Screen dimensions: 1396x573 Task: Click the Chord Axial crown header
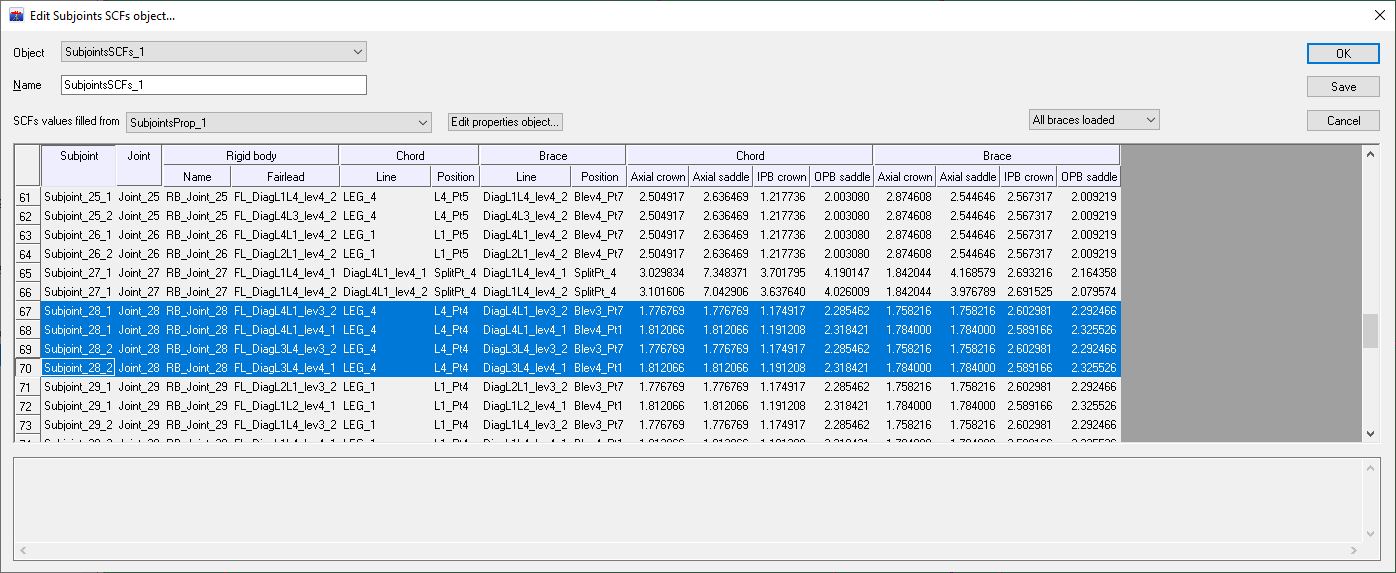tap(657, 177)
